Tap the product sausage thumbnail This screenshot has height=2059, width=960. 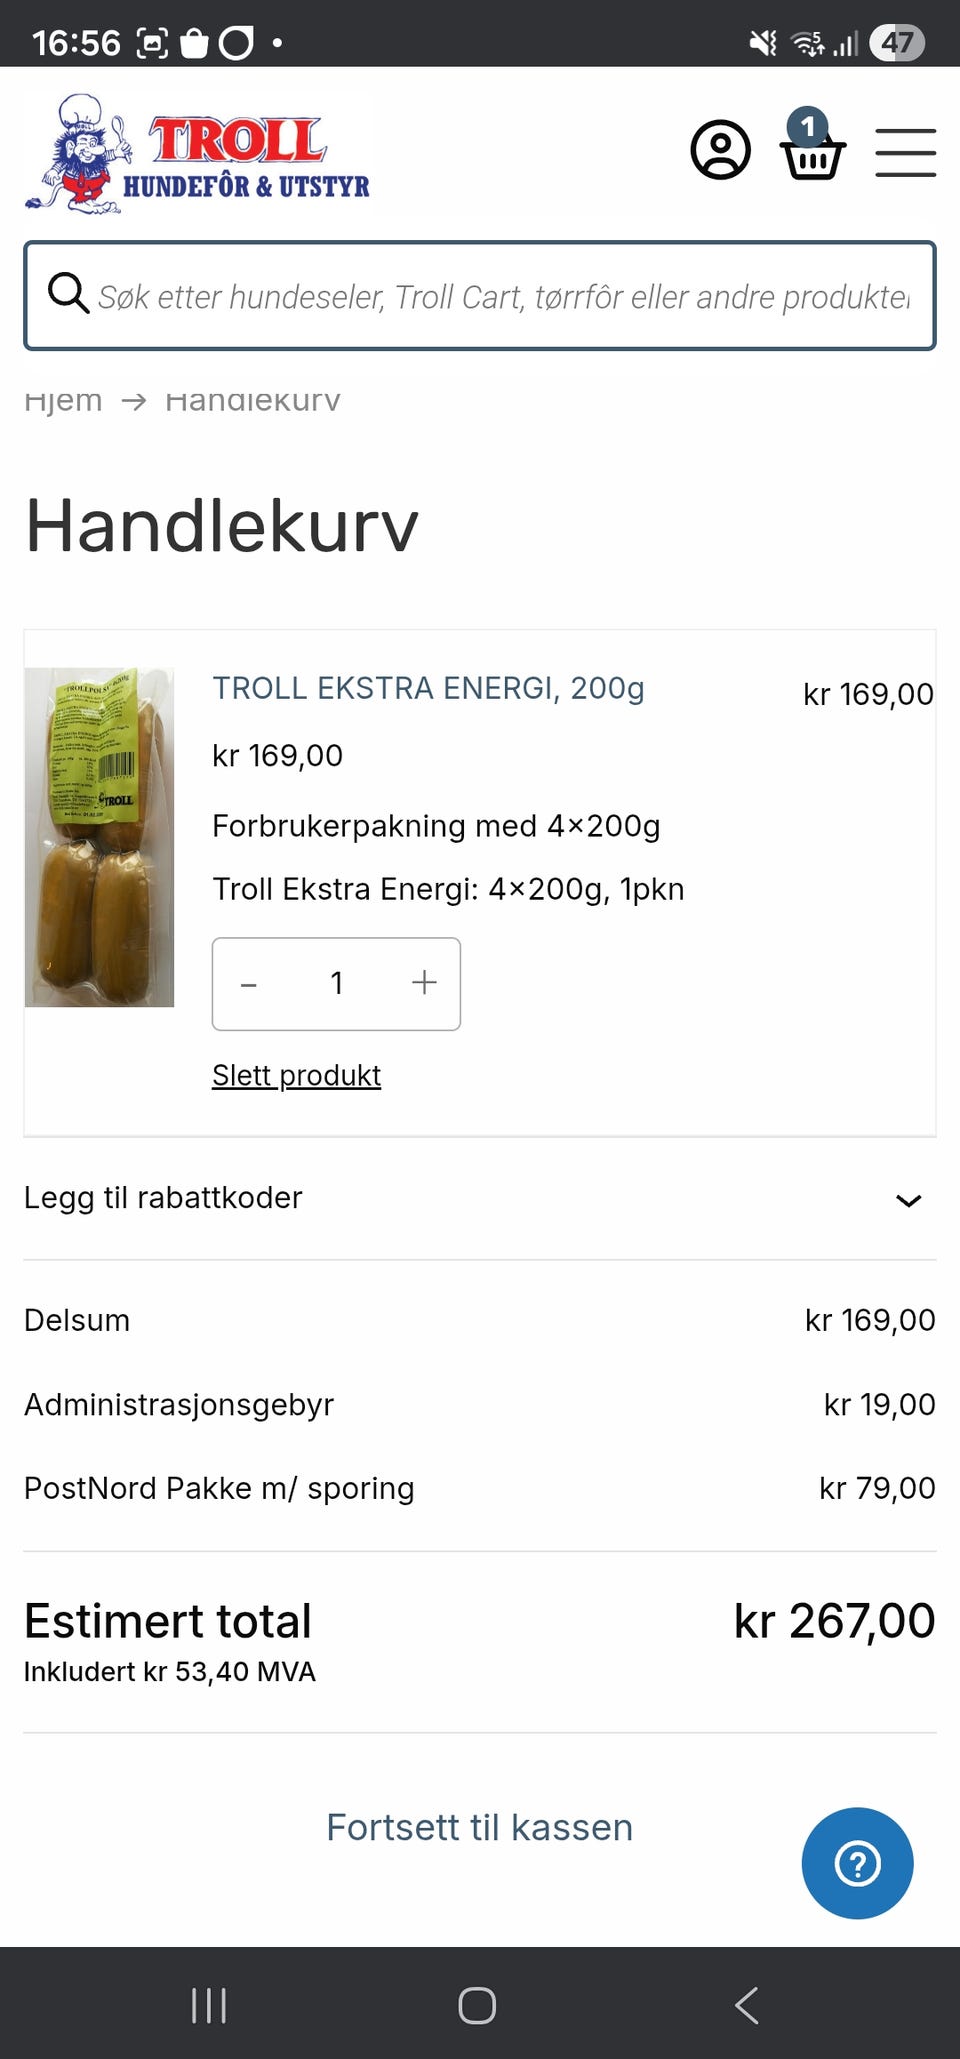pyautogui.click(x=99, y=837)
